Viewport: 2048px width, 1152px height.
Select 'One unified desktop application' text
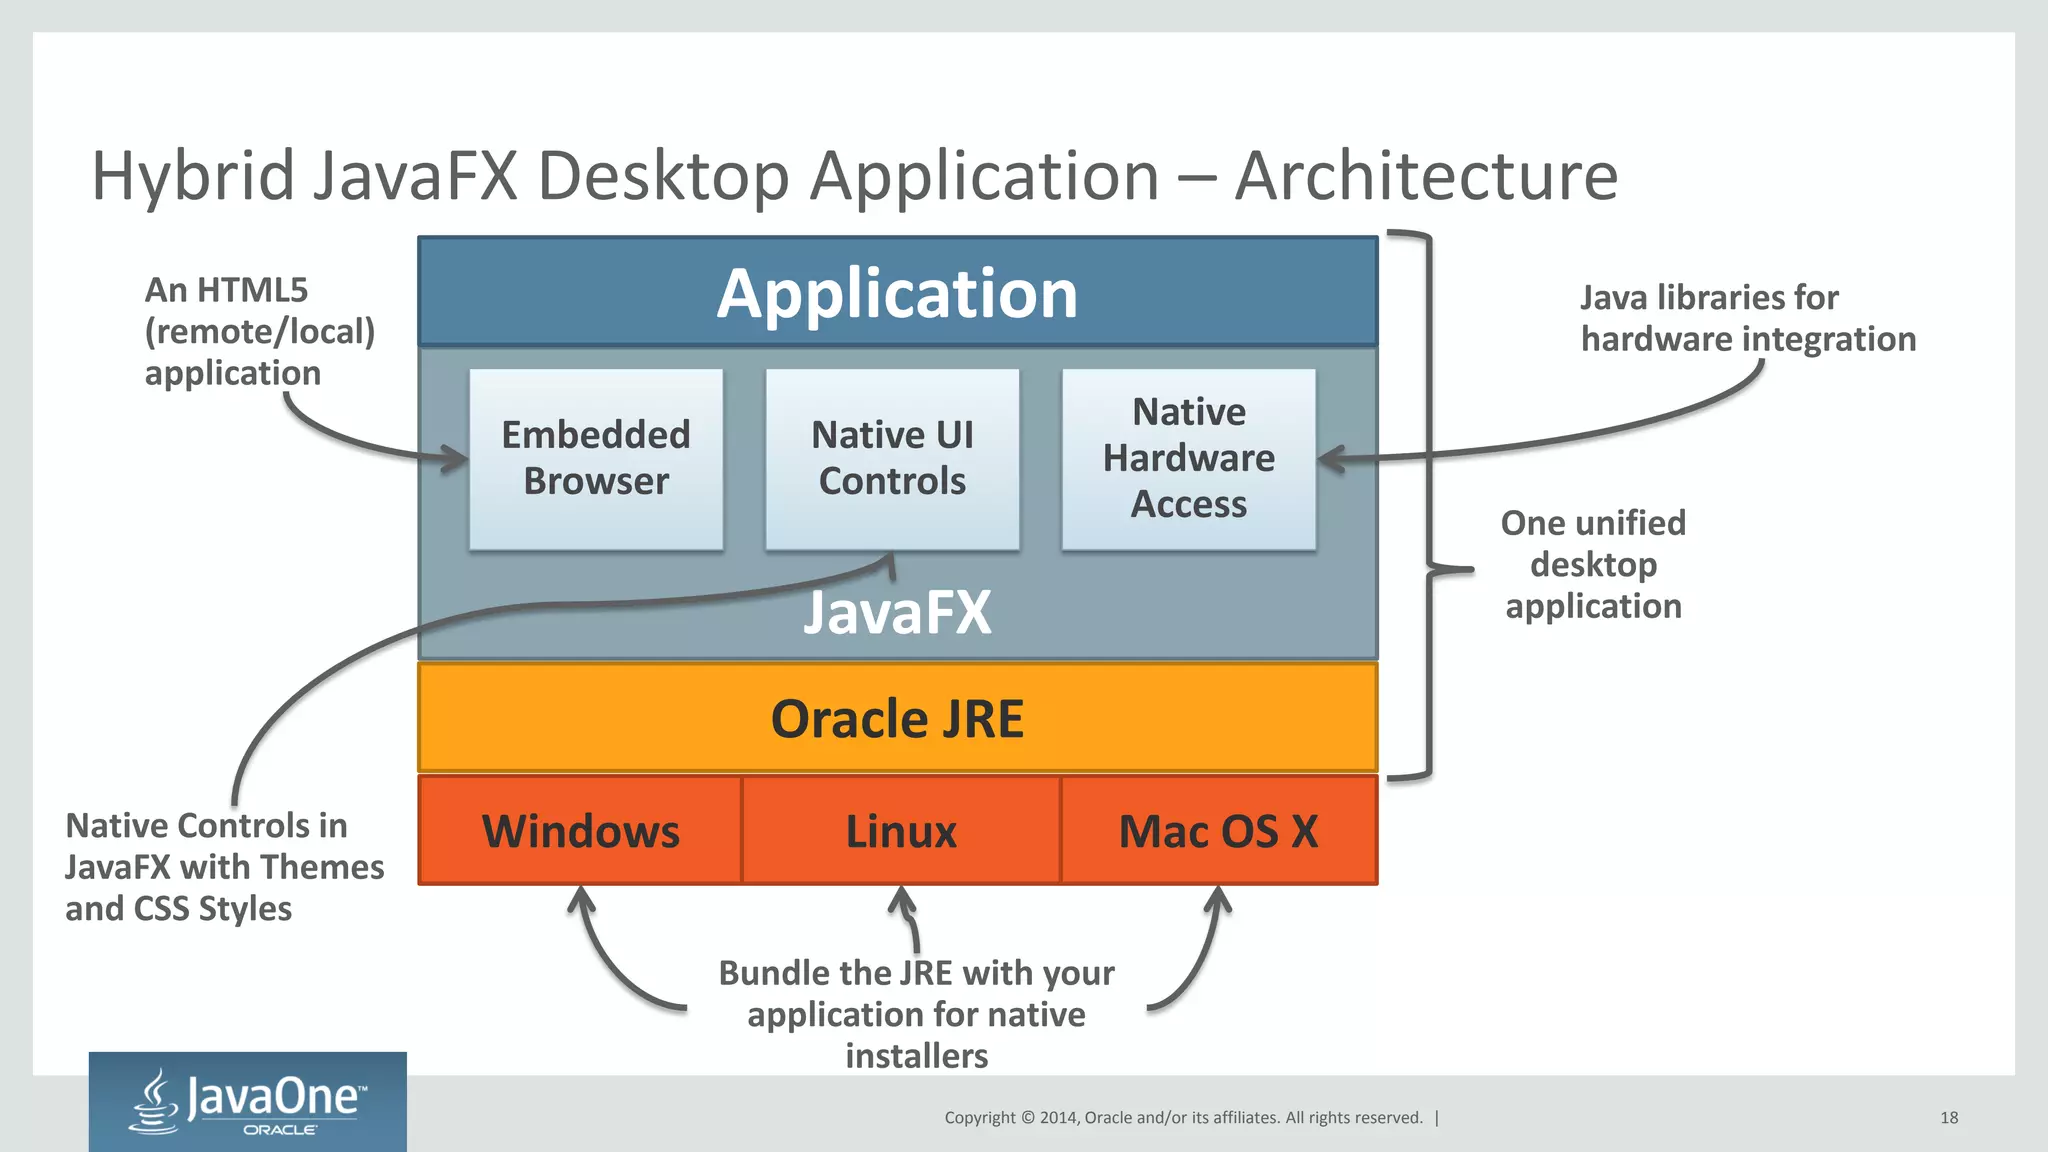click(x=1594, y=564)
